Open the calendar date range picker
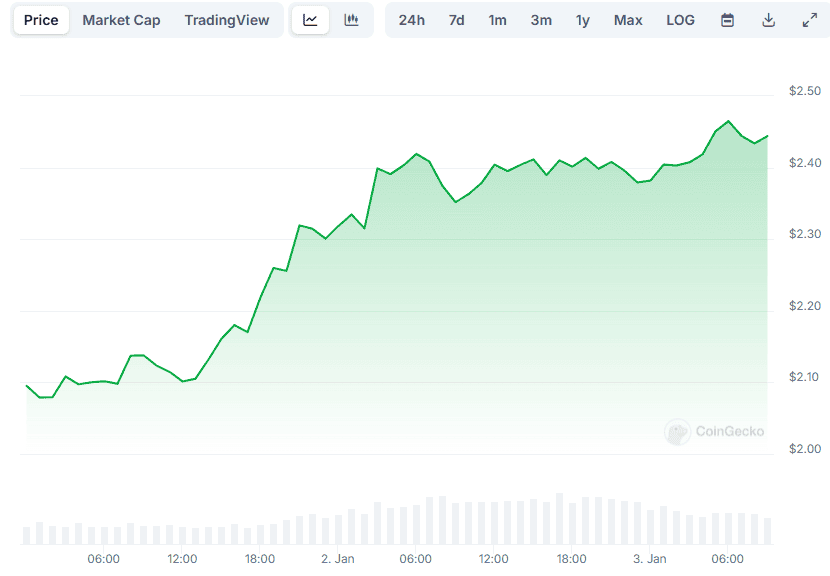Screen dimensions: 830x576 728,20
